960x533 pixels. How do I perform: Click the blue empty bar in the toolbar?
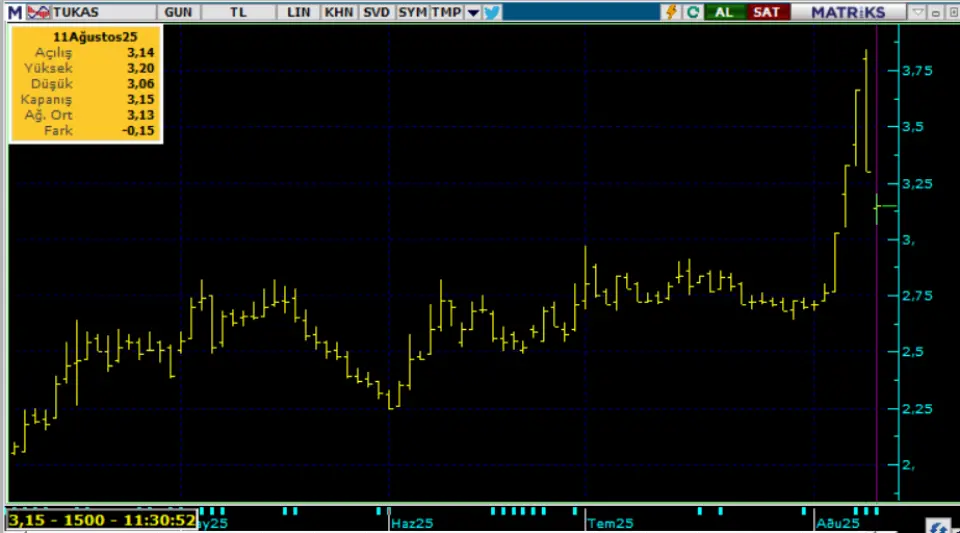(x=581, y=12)
